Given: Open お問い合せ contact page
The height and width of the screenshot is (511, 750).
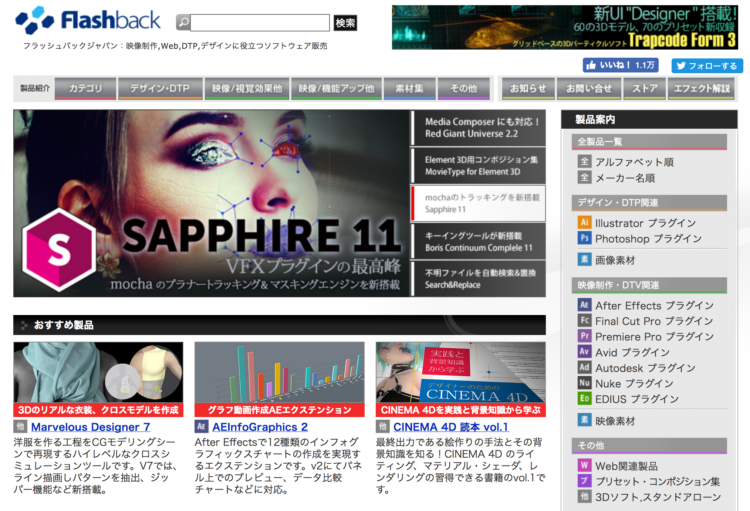Looking at the screenshot, I should coord(589,89).
